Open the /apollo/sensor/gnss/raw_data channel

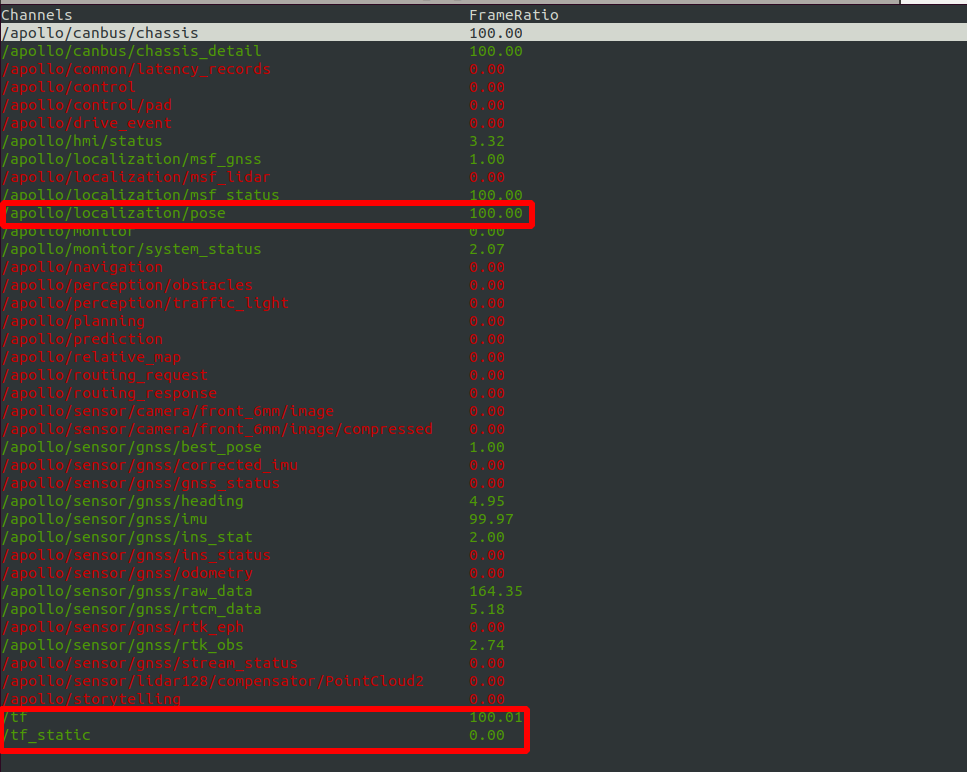pyautogui.click(x=127, y=591)
